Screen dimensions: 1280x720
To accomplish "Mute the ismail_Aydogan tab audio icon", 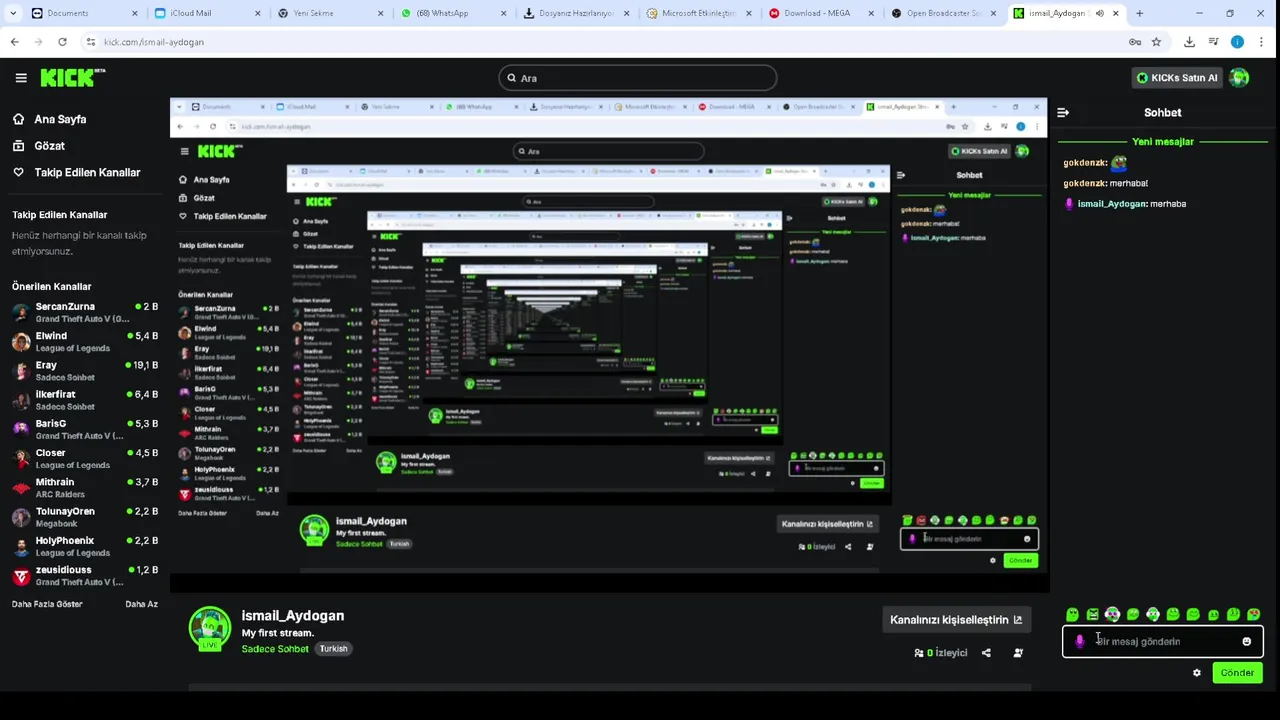I will (1100, 14).
